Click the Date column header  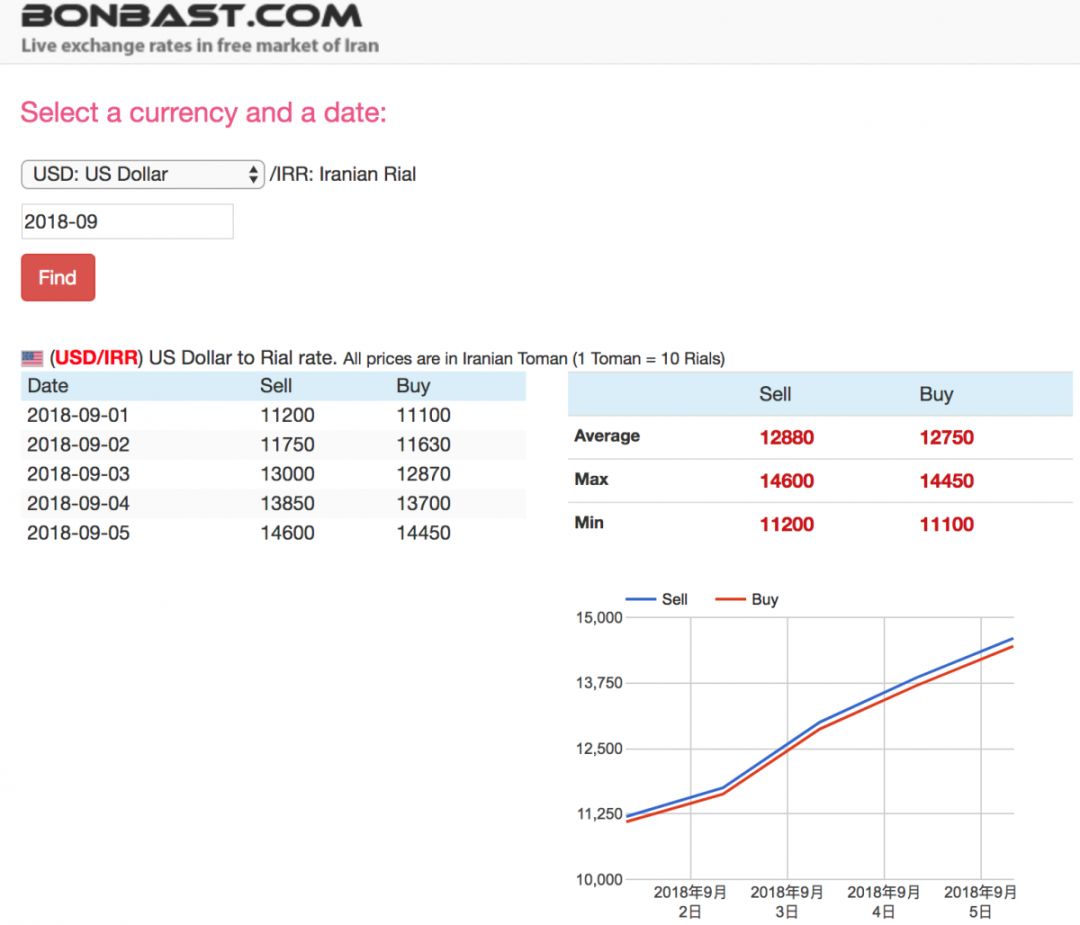coord(48,386)
